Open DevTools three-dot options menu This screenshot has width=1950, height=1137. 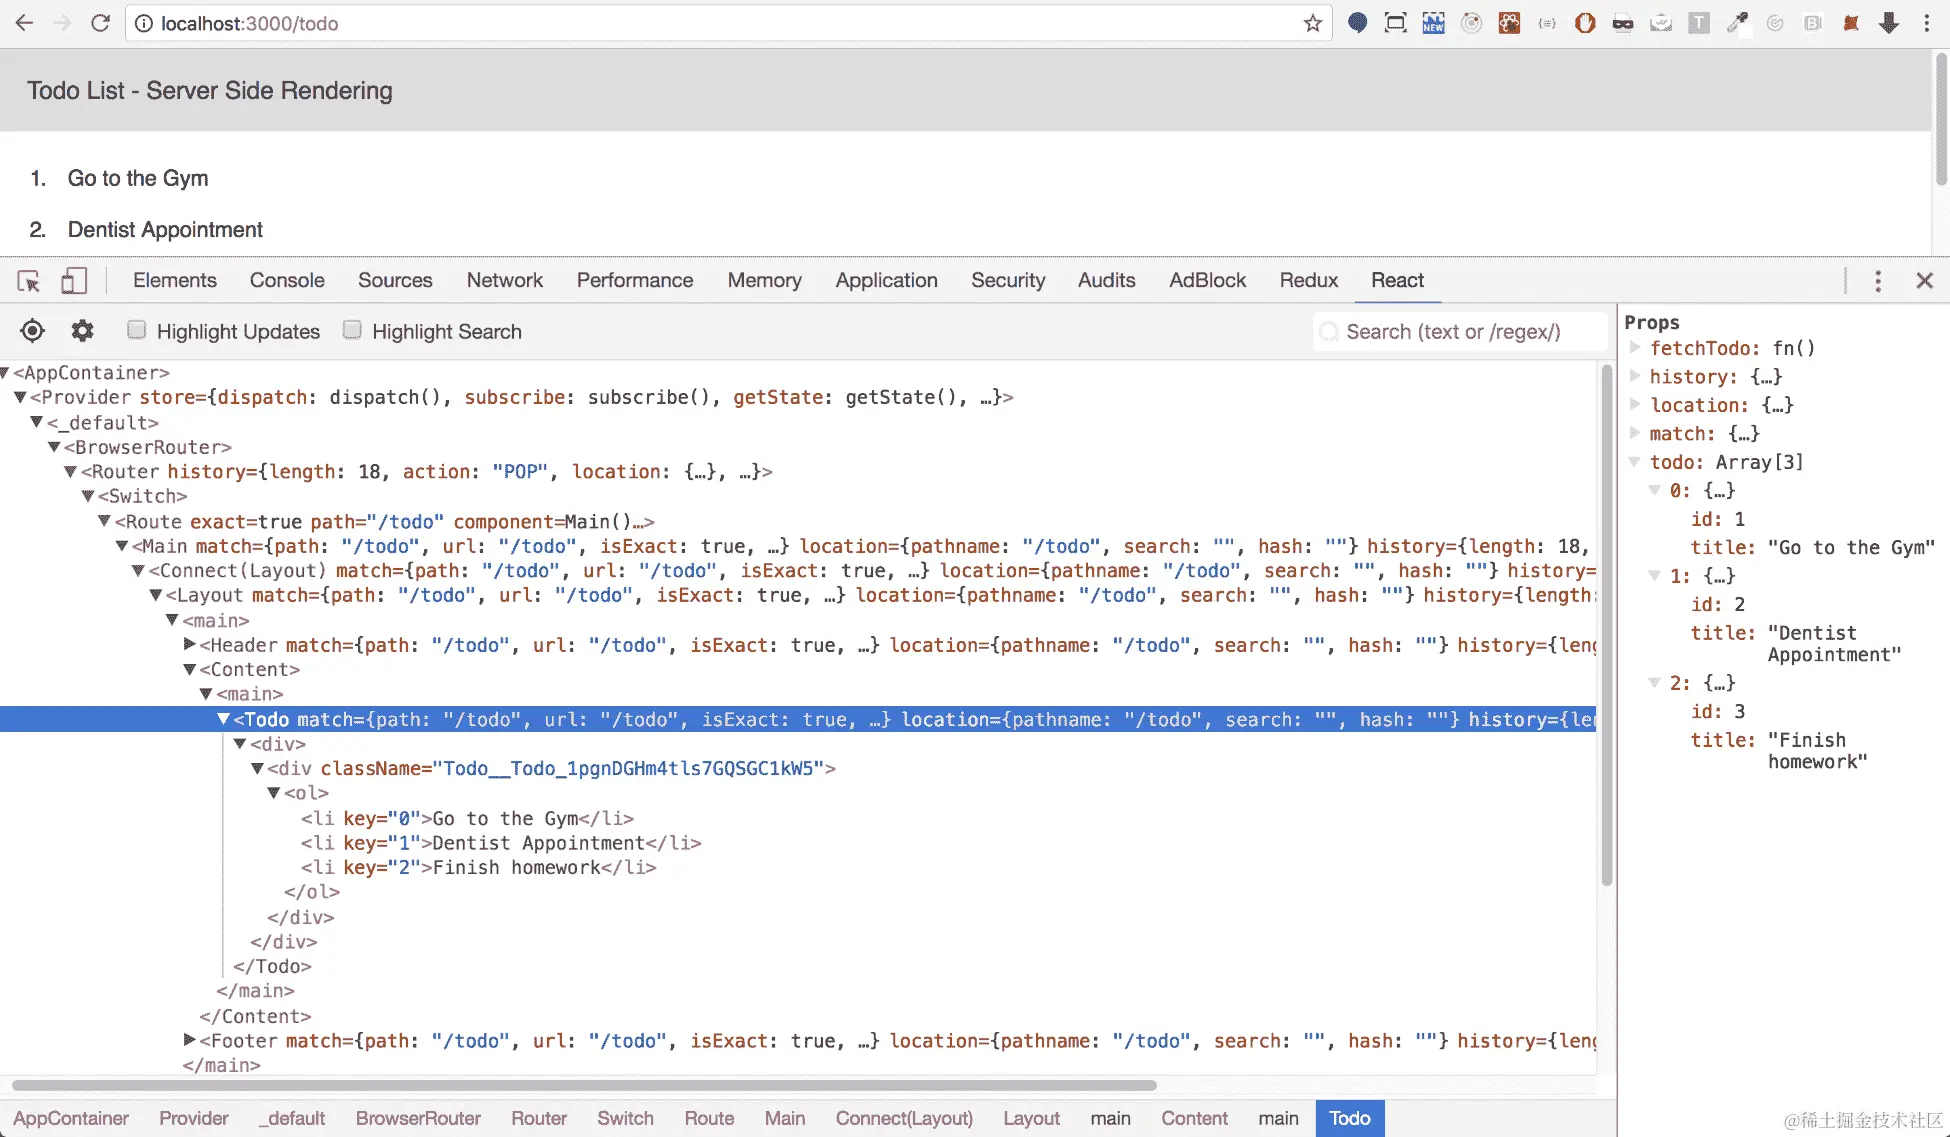click(1877, 281)
